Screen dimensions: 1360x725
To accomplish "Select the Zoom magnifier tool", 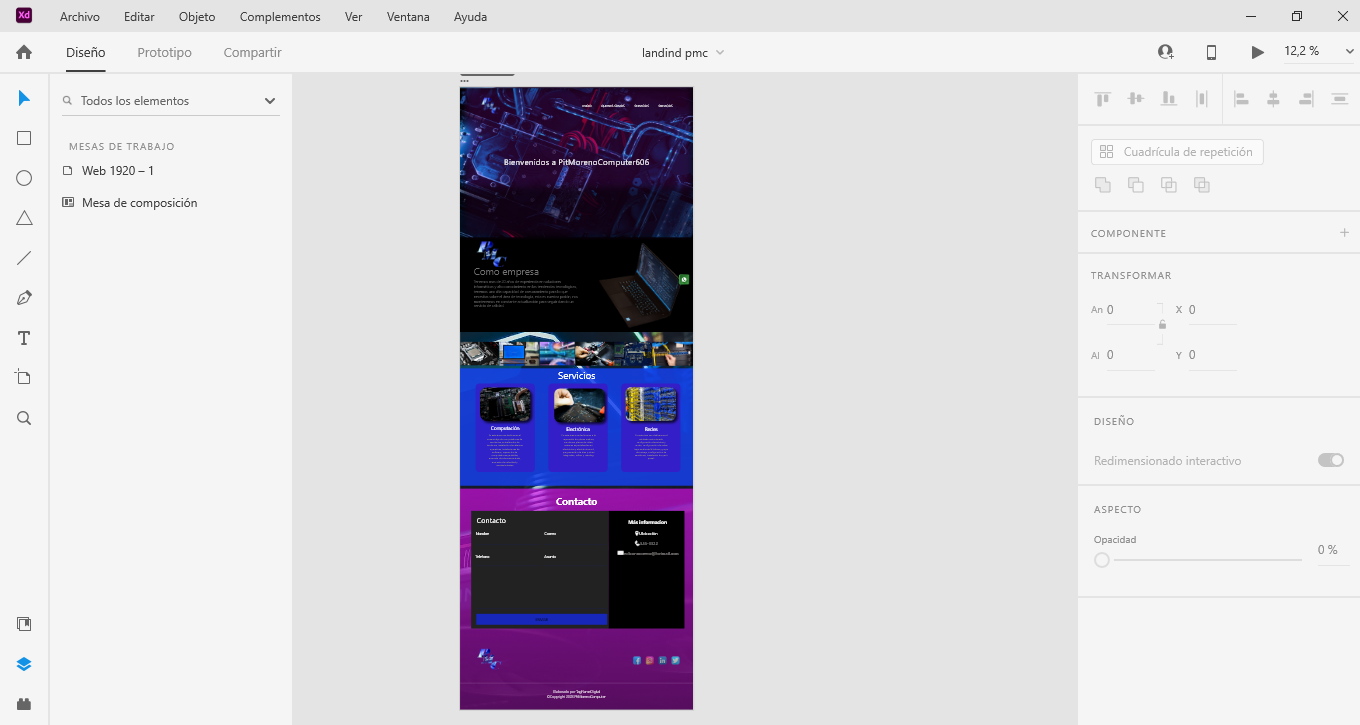I will coord(24,418).
